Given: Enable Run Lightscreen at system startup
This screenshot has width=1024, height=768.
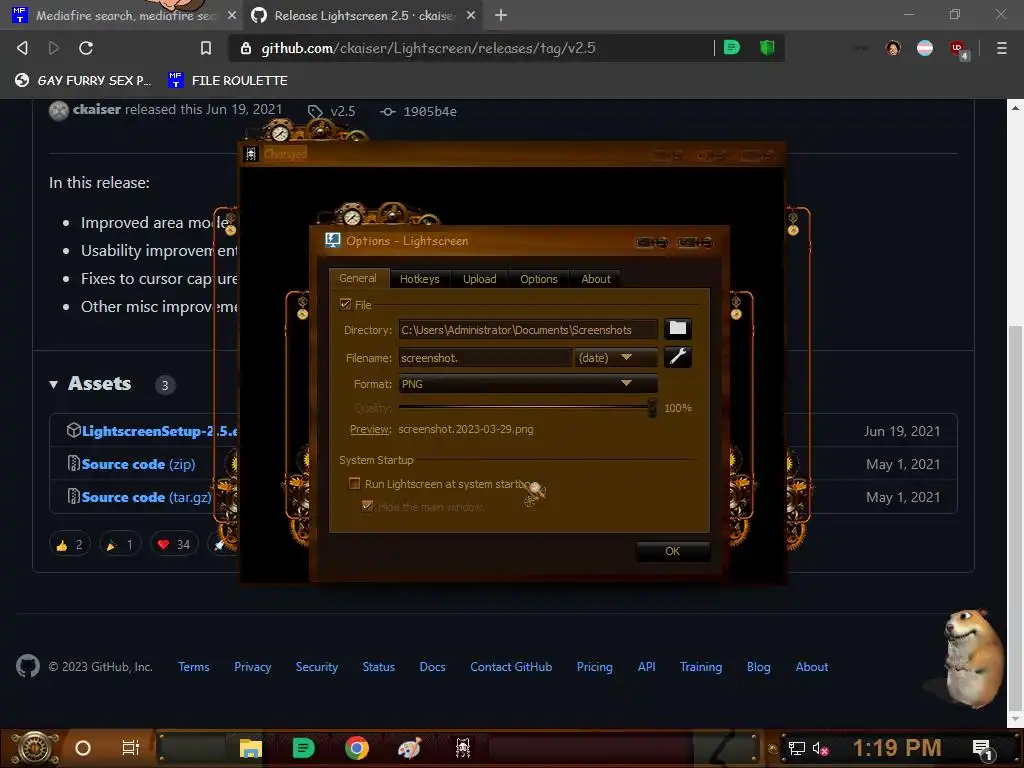Looking at the screenshot, I should tap(355, 483).
